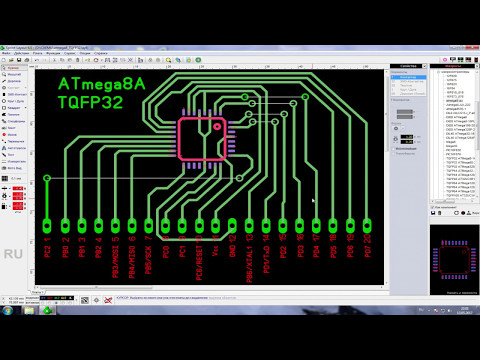
Task: Select SMD-Контактов row in properties list
Action: click(x=408, y=81)
